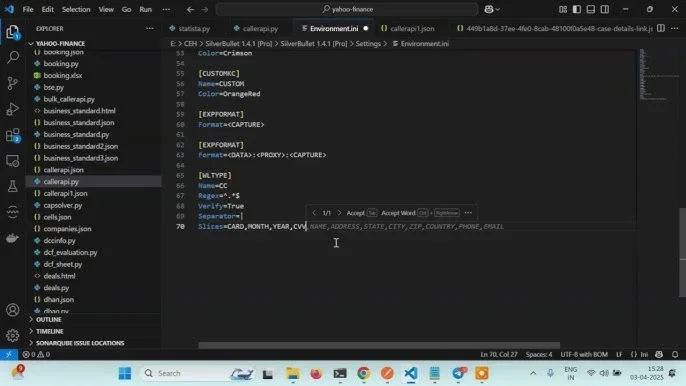Screen dimensions: 686x386
Task: Open the Source Control view
Action: [x=13, y=83]
